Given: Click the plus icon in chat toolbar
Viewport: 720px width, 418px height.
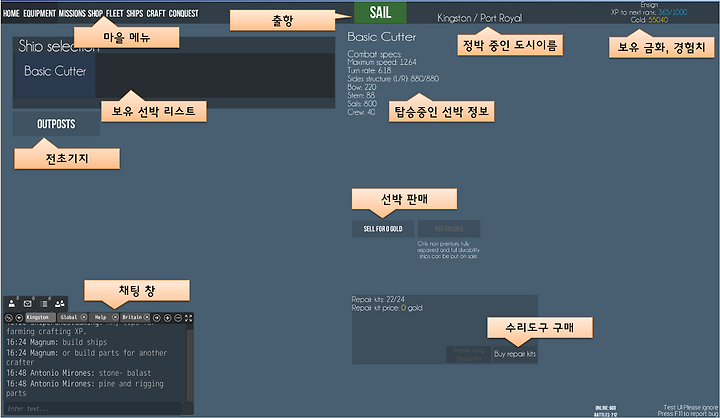Looking at the screenshot, I should click(x=168, y=318).
